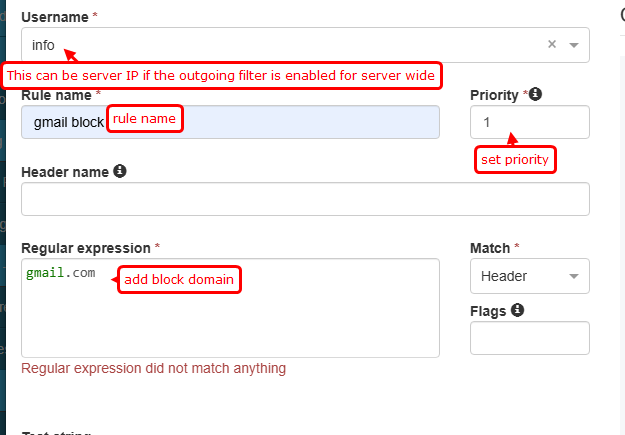The height and width of the screenshot is (435, 625).
Task: Click the Priority info icon
Action: pyautogui.click(x=536, y=94)
